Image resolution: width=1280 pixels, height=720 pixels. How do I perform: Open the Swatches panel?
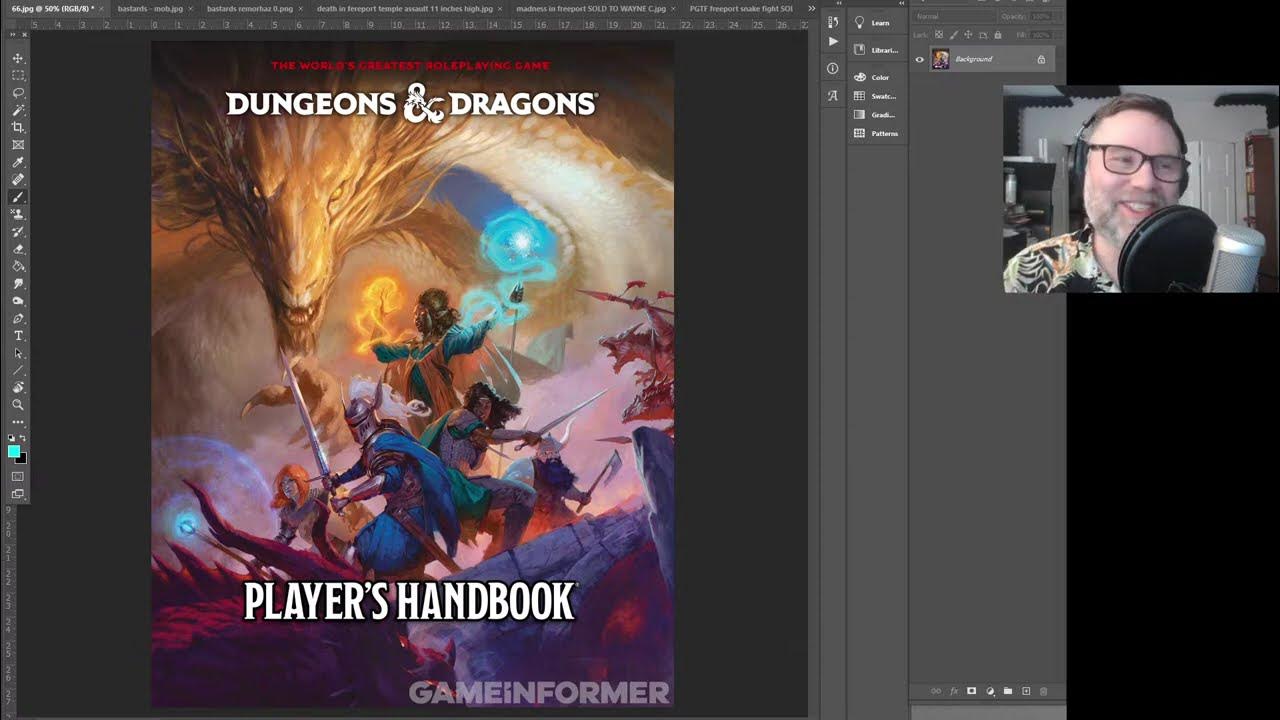point(877,96)
